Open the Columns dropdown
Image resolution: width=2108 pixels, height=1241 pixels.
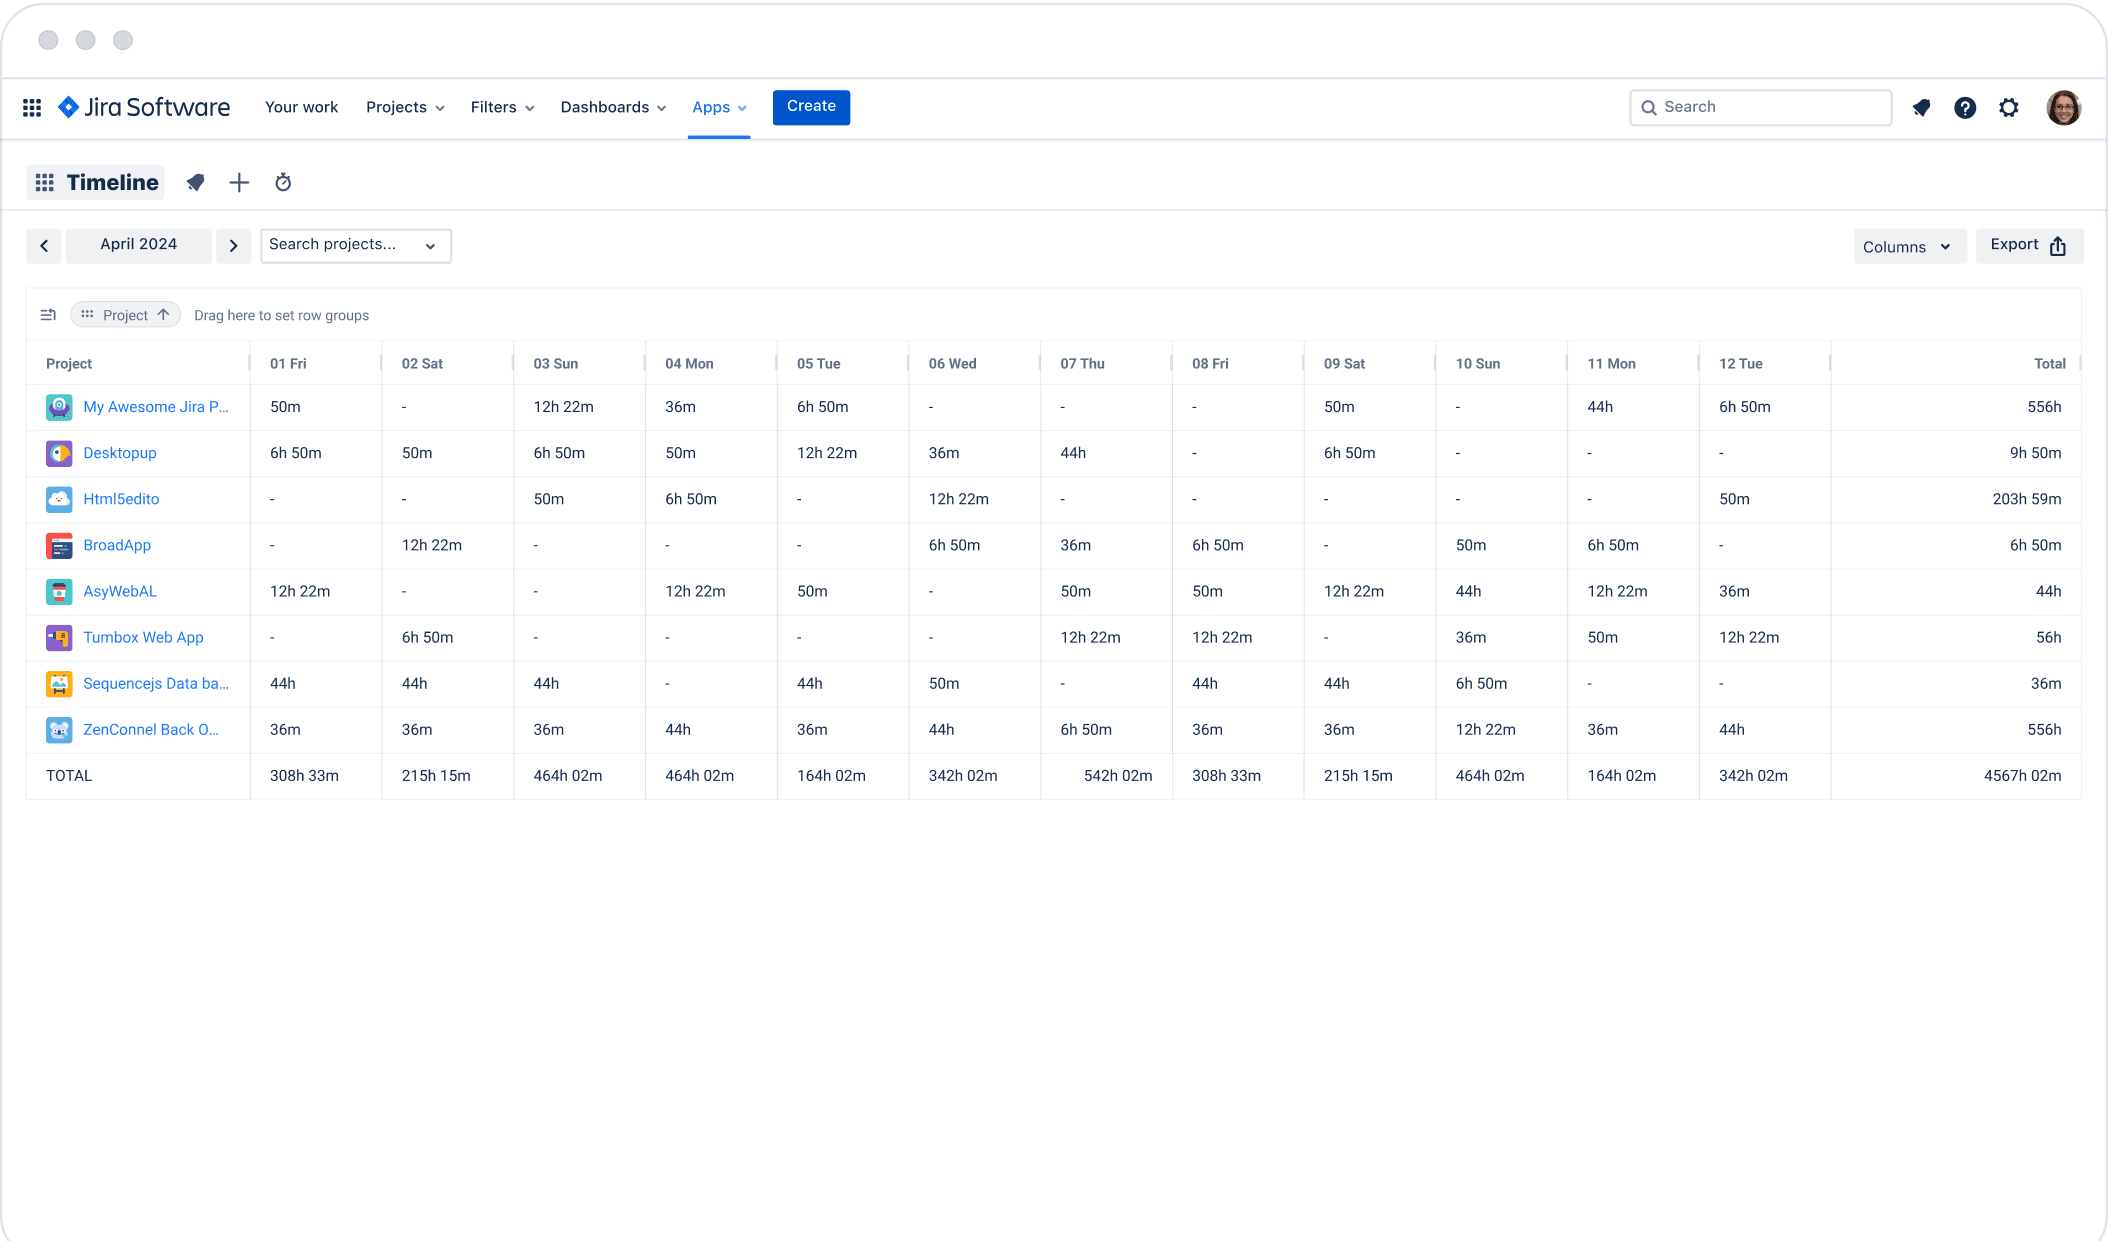pyautogui.click(x=1908, y=246)
